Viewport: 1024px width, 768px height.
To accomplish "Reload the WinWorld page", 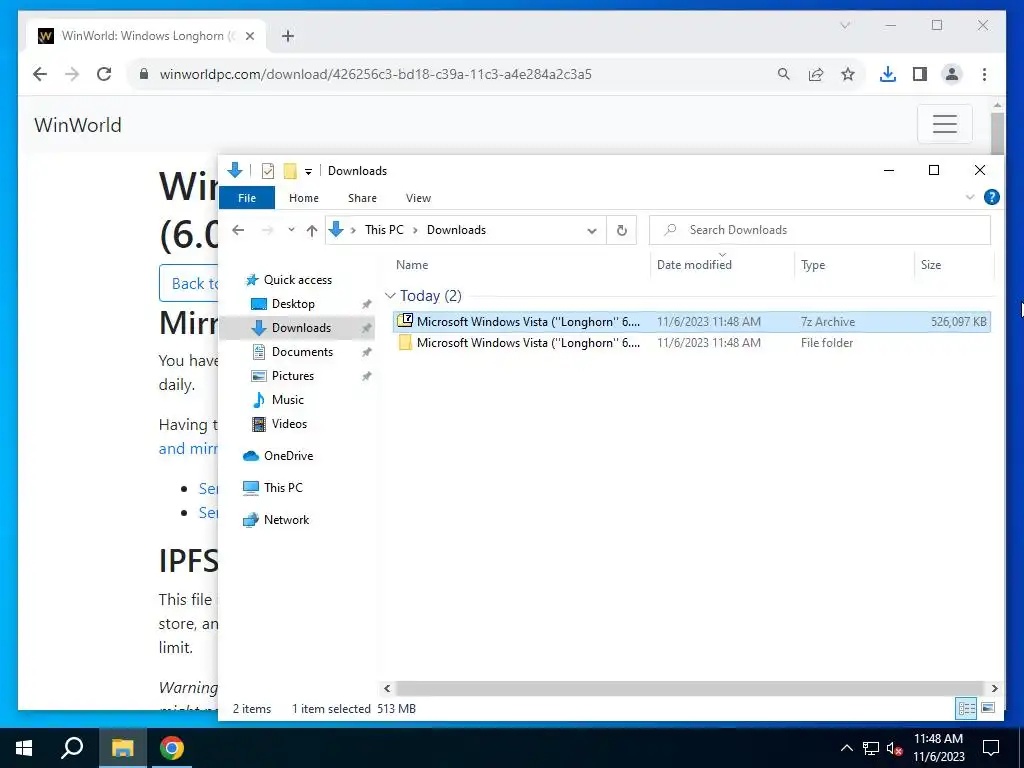I will [104, 74].
